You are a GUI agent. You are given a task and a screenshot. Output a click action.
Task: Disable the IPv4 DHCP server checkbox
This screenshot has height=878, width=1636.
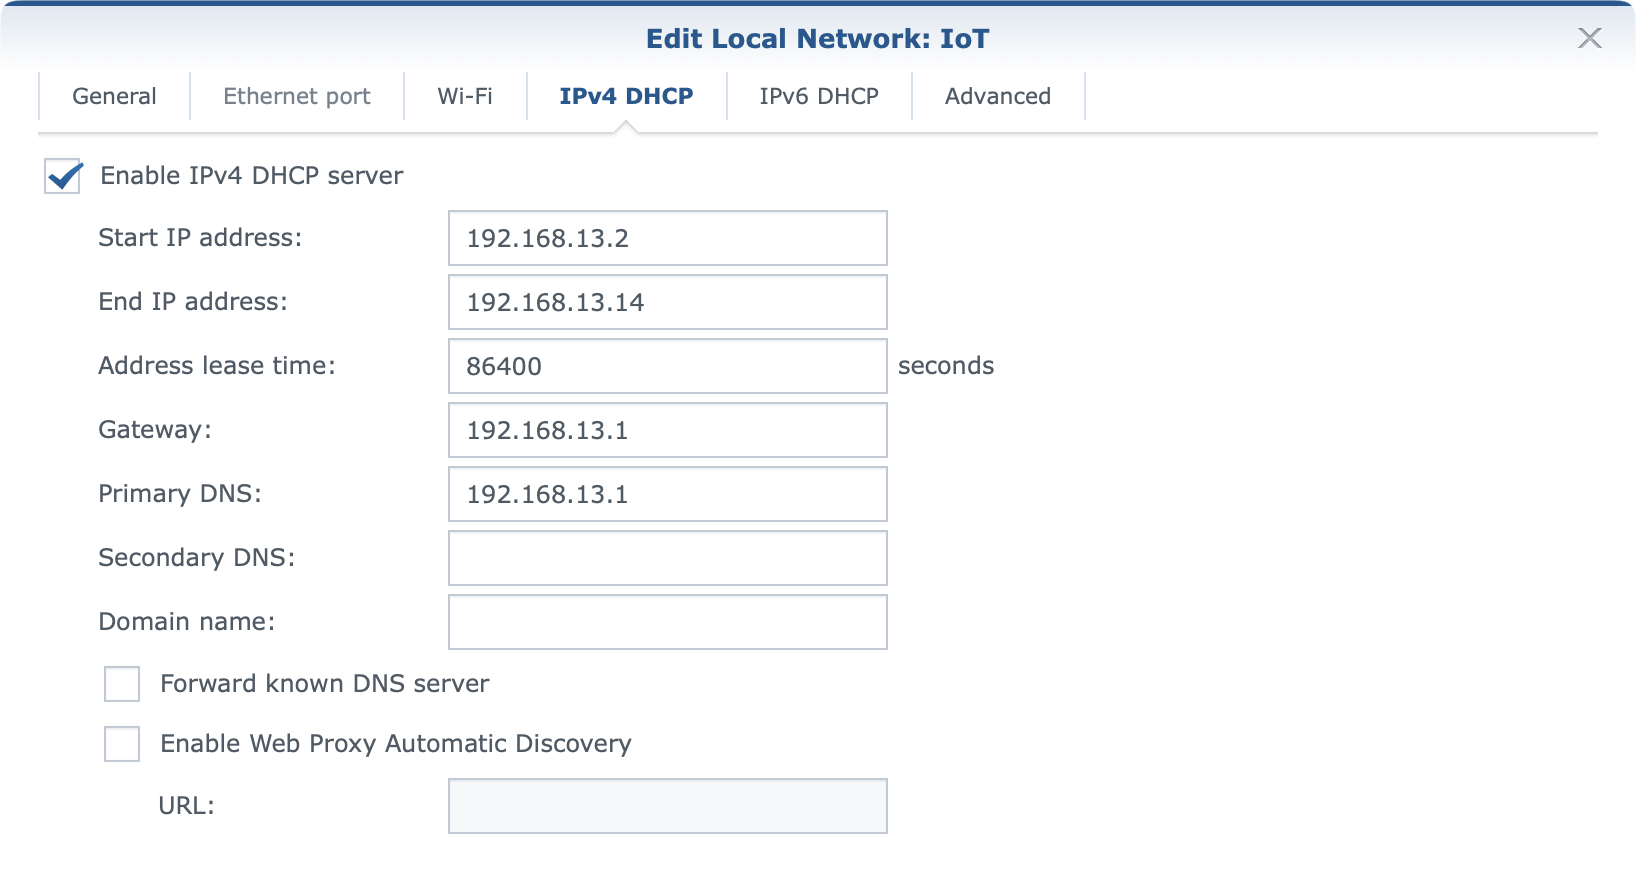coord(63,176)
